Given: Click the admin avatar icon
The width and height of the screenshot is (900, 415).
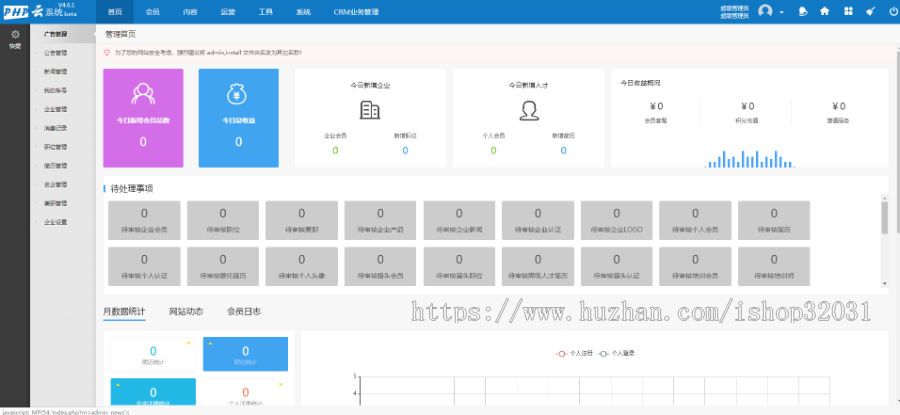Looking at the screenshot, I should [765, 11].
